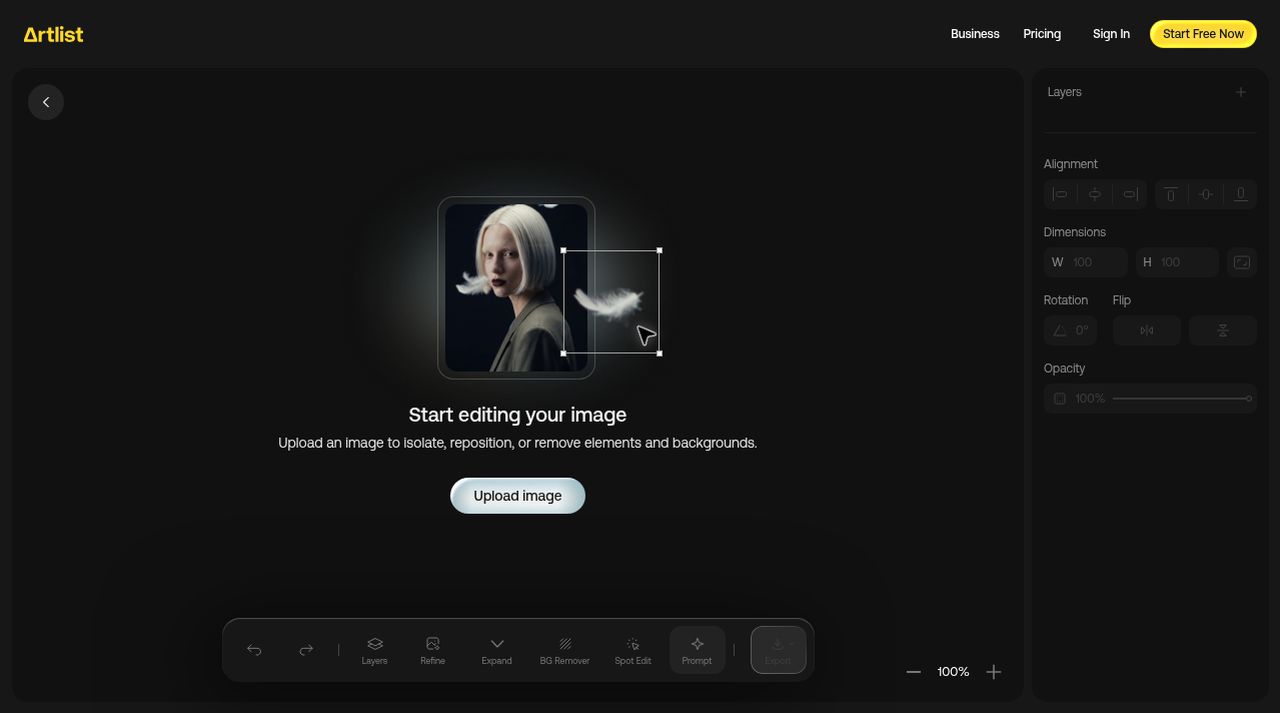The height and width of the screenshot is (713, 1280).
Task: Click the sample portrait thumbnail illustration
Action: point(516,288)
